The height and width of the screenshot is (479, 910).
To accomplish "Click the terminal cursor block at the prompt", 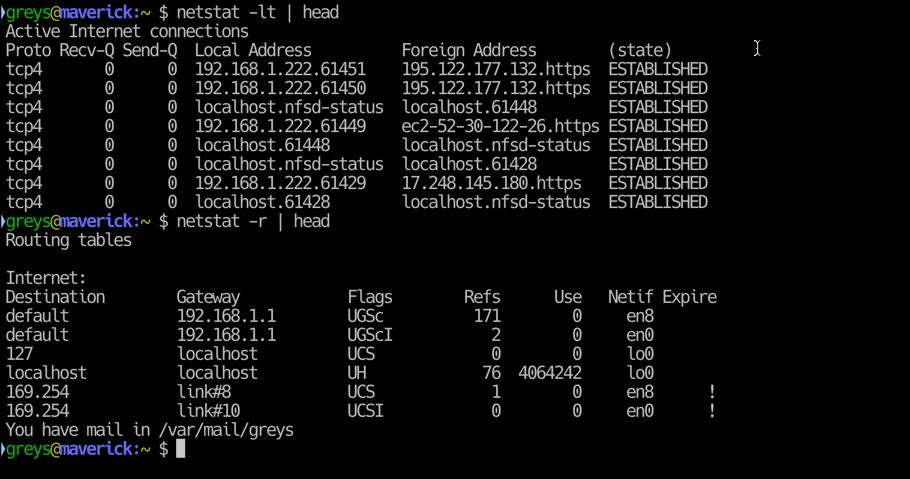I will [180, 449].
